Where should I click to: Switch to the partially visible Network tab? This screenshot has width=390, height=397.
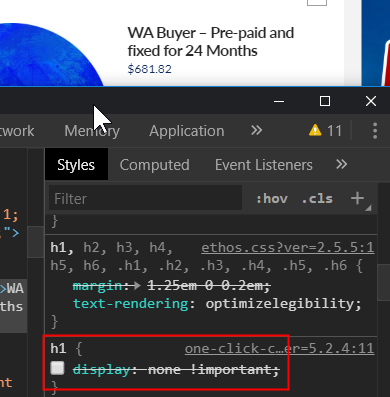click(17, 131)
